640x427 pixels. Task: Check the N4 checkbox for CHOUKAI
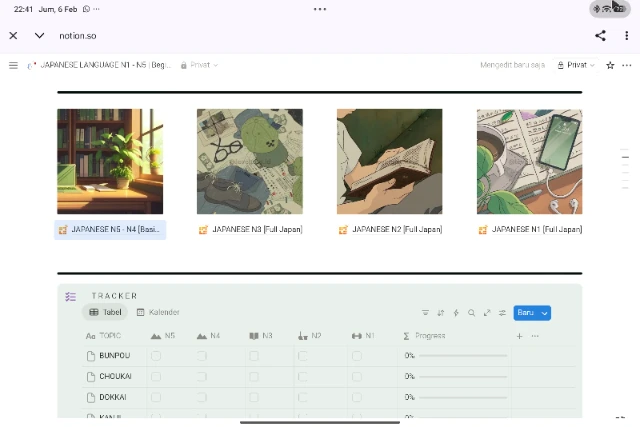click(201, 377)
